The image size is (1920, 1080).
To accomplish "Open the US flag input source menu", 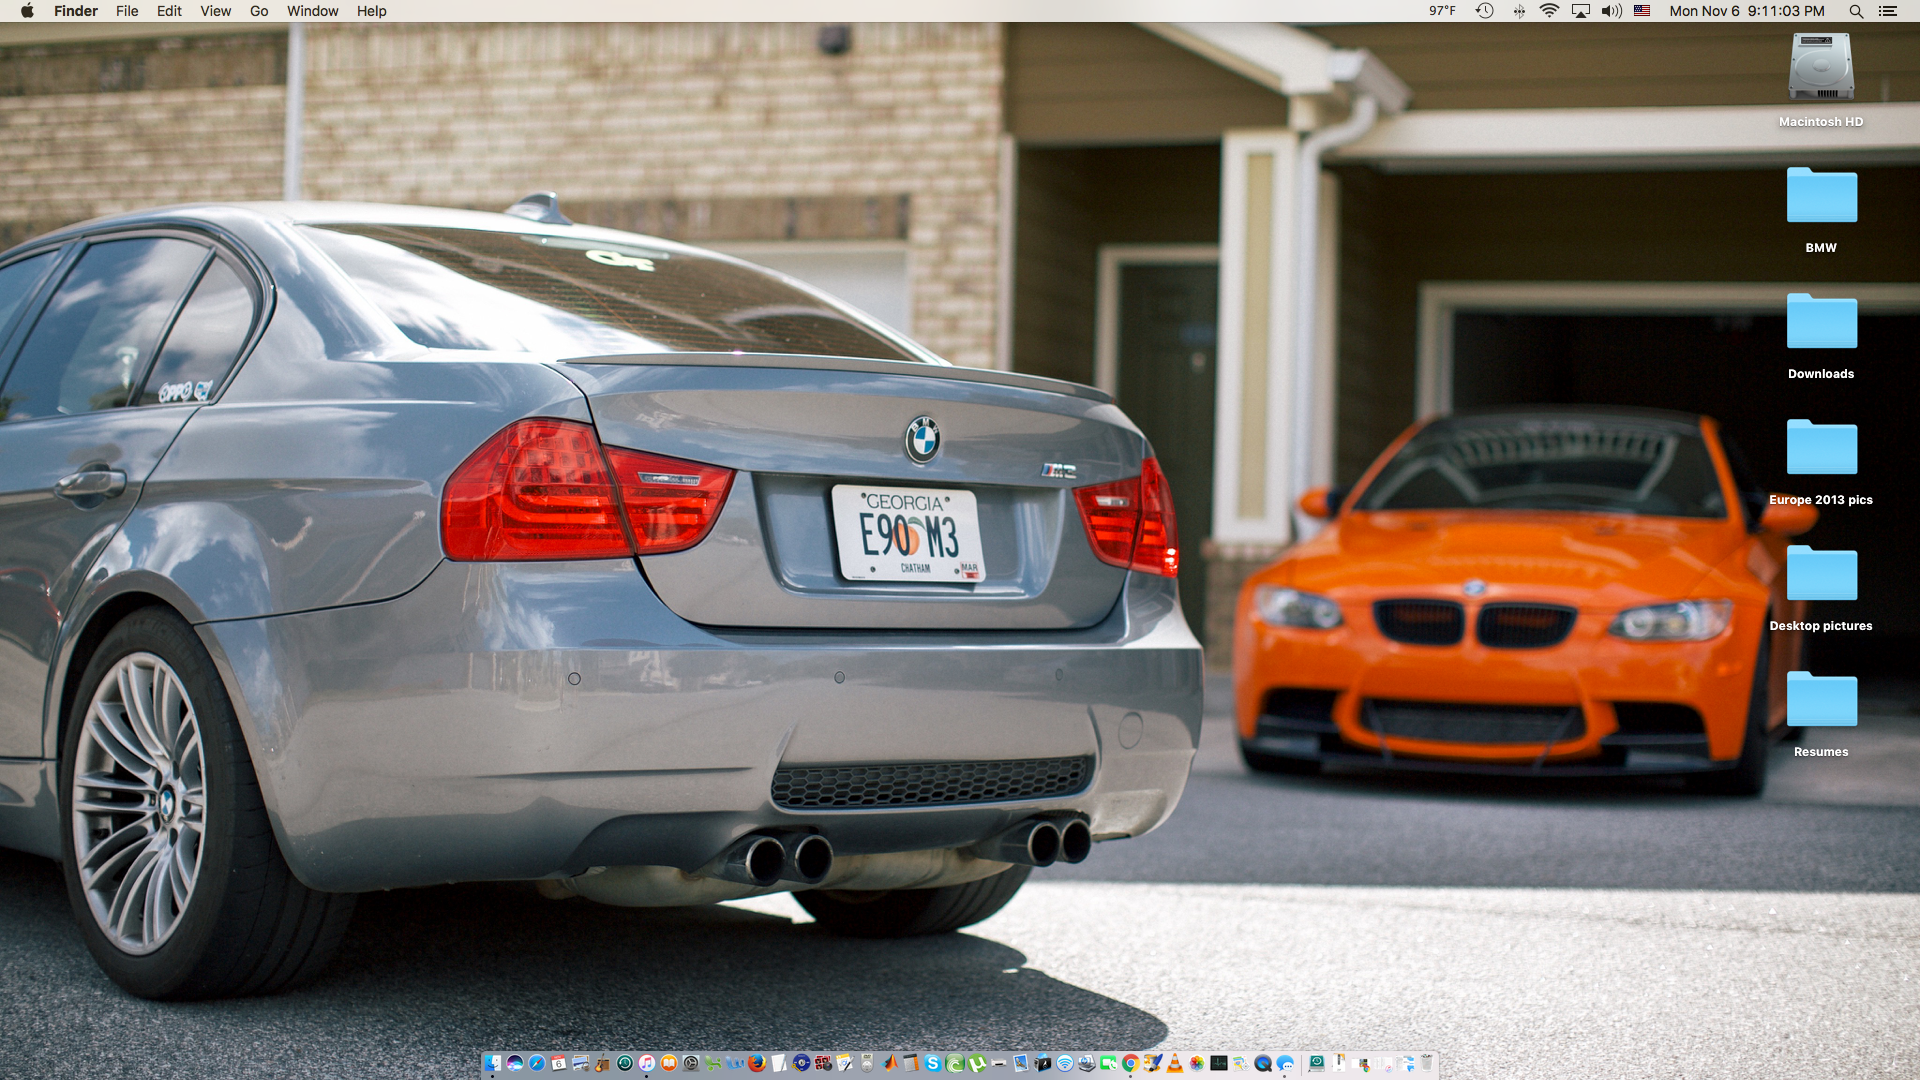I will point(1642,11).
